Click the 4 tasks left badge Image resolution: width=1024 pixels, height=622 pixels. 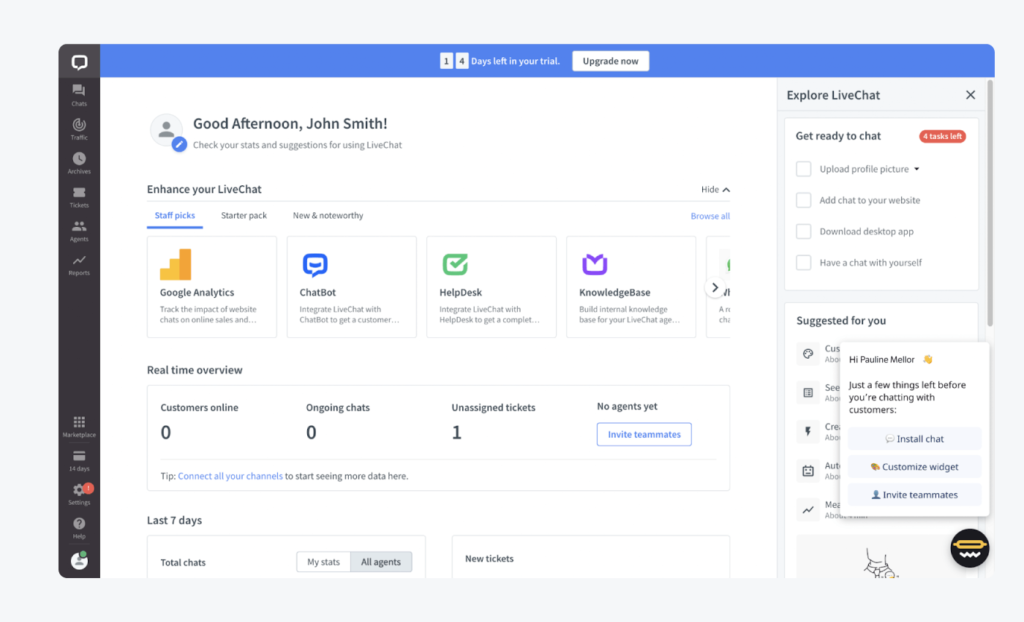942,136
